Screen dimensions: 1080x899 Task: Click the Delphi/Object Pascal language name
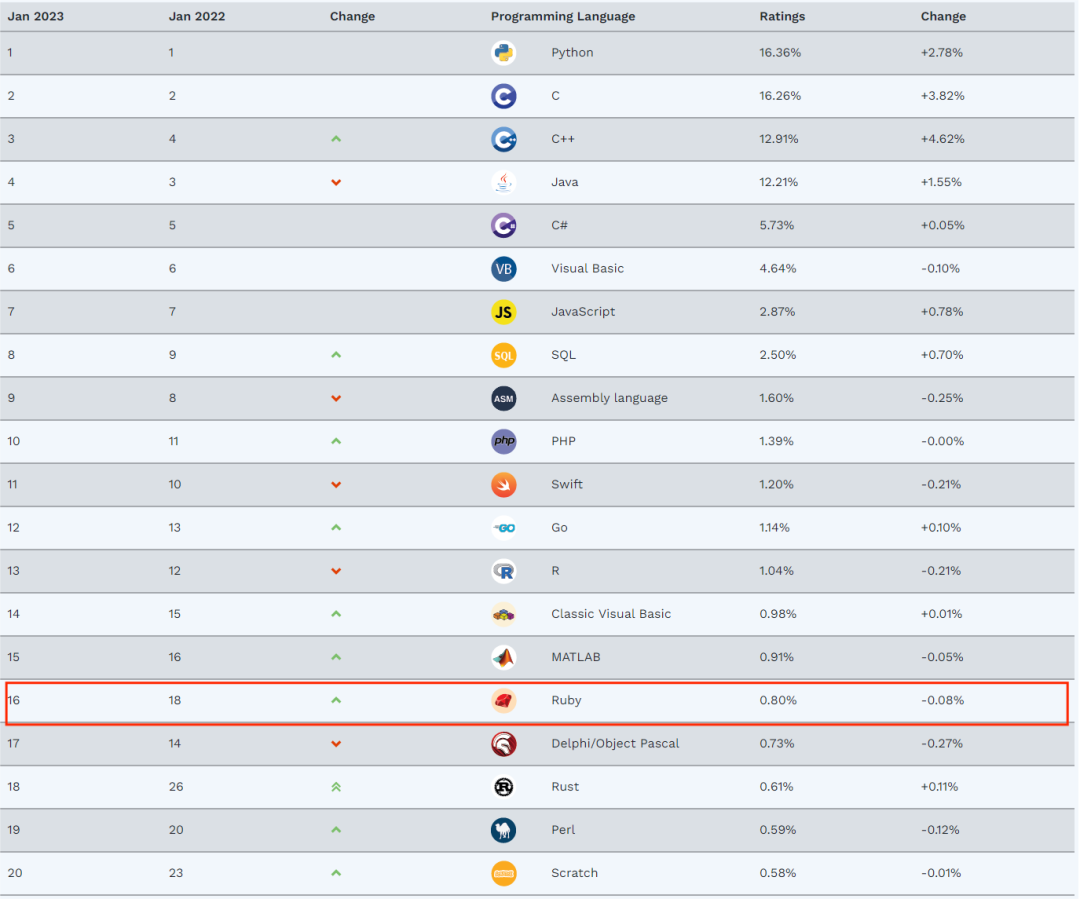(615, 743)
